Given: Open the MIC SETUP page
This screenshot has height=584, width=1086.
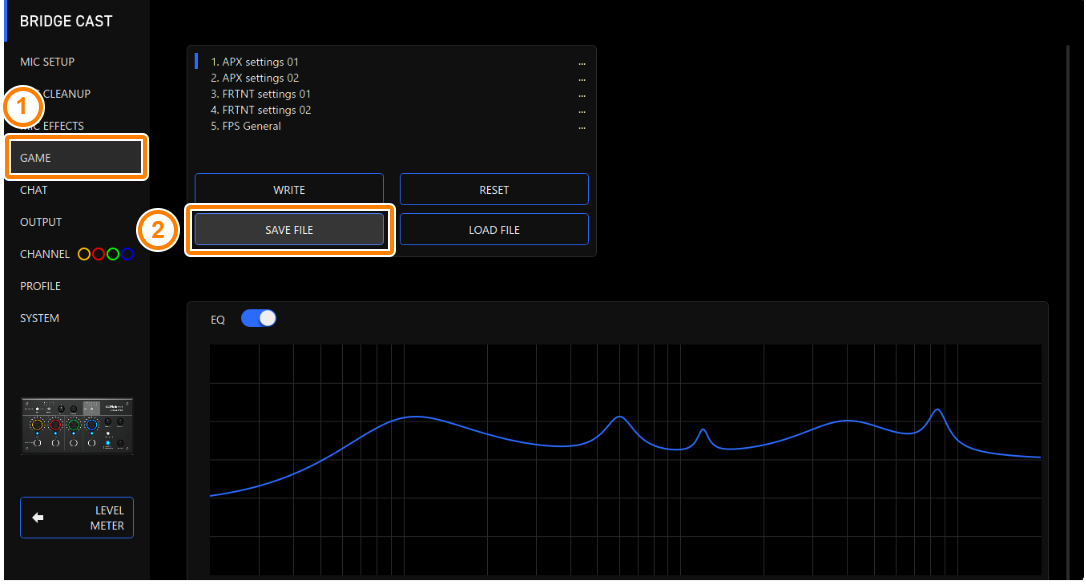Looking at the screenshot, I should point(47,62).
